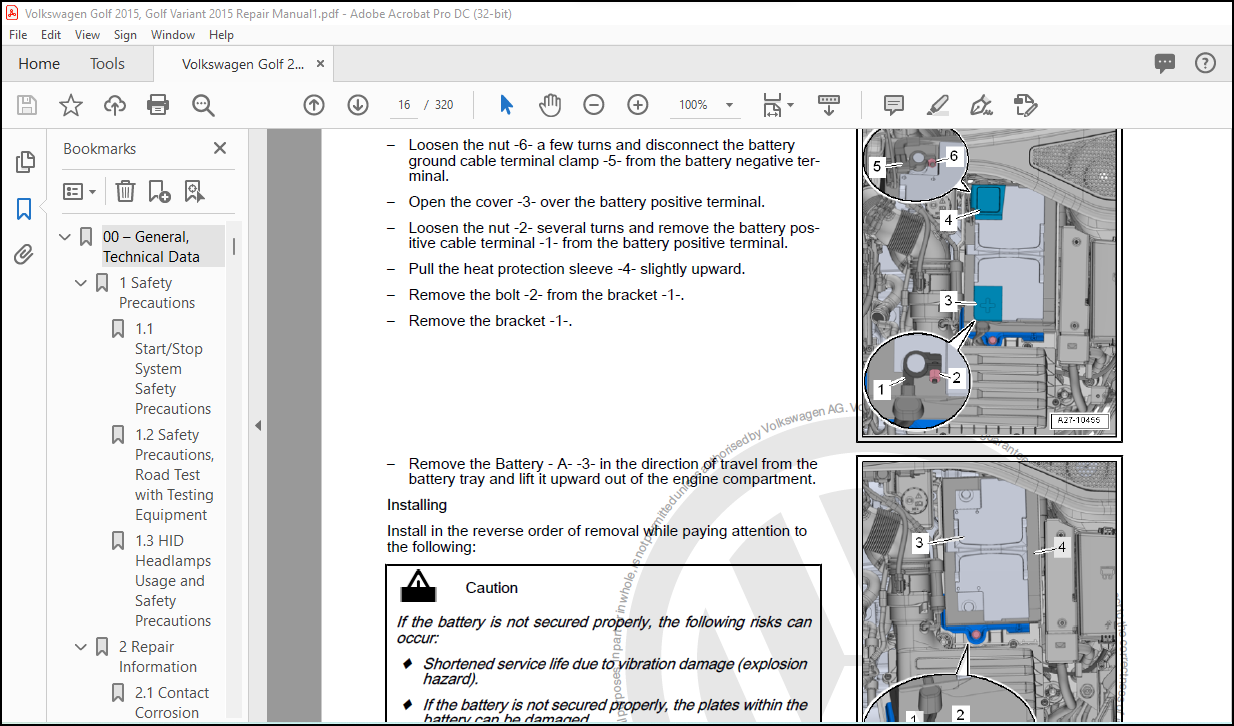Image resolution: width=1234 pixels, height=726 pixels.
Task: Click the Save file icon
Action: tap(27, 105)
